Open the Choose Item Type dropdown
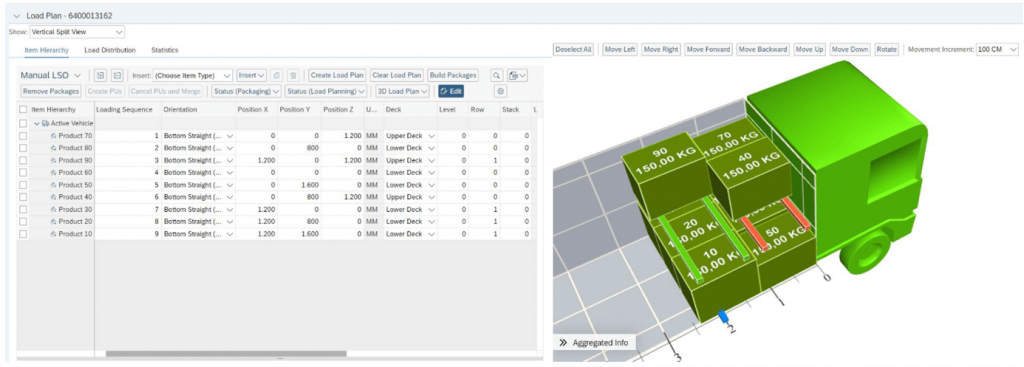The width and height of the screenshot is (1024, 367). [x=192, y=76]
